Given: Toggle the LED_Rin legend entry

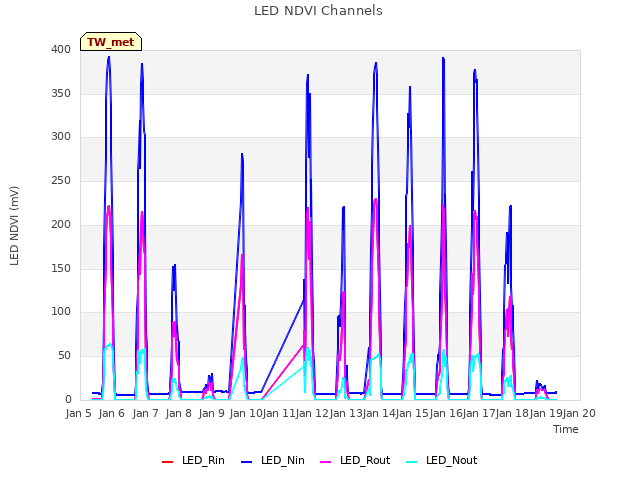Looking at the screenshot, I should pos(193,461).
